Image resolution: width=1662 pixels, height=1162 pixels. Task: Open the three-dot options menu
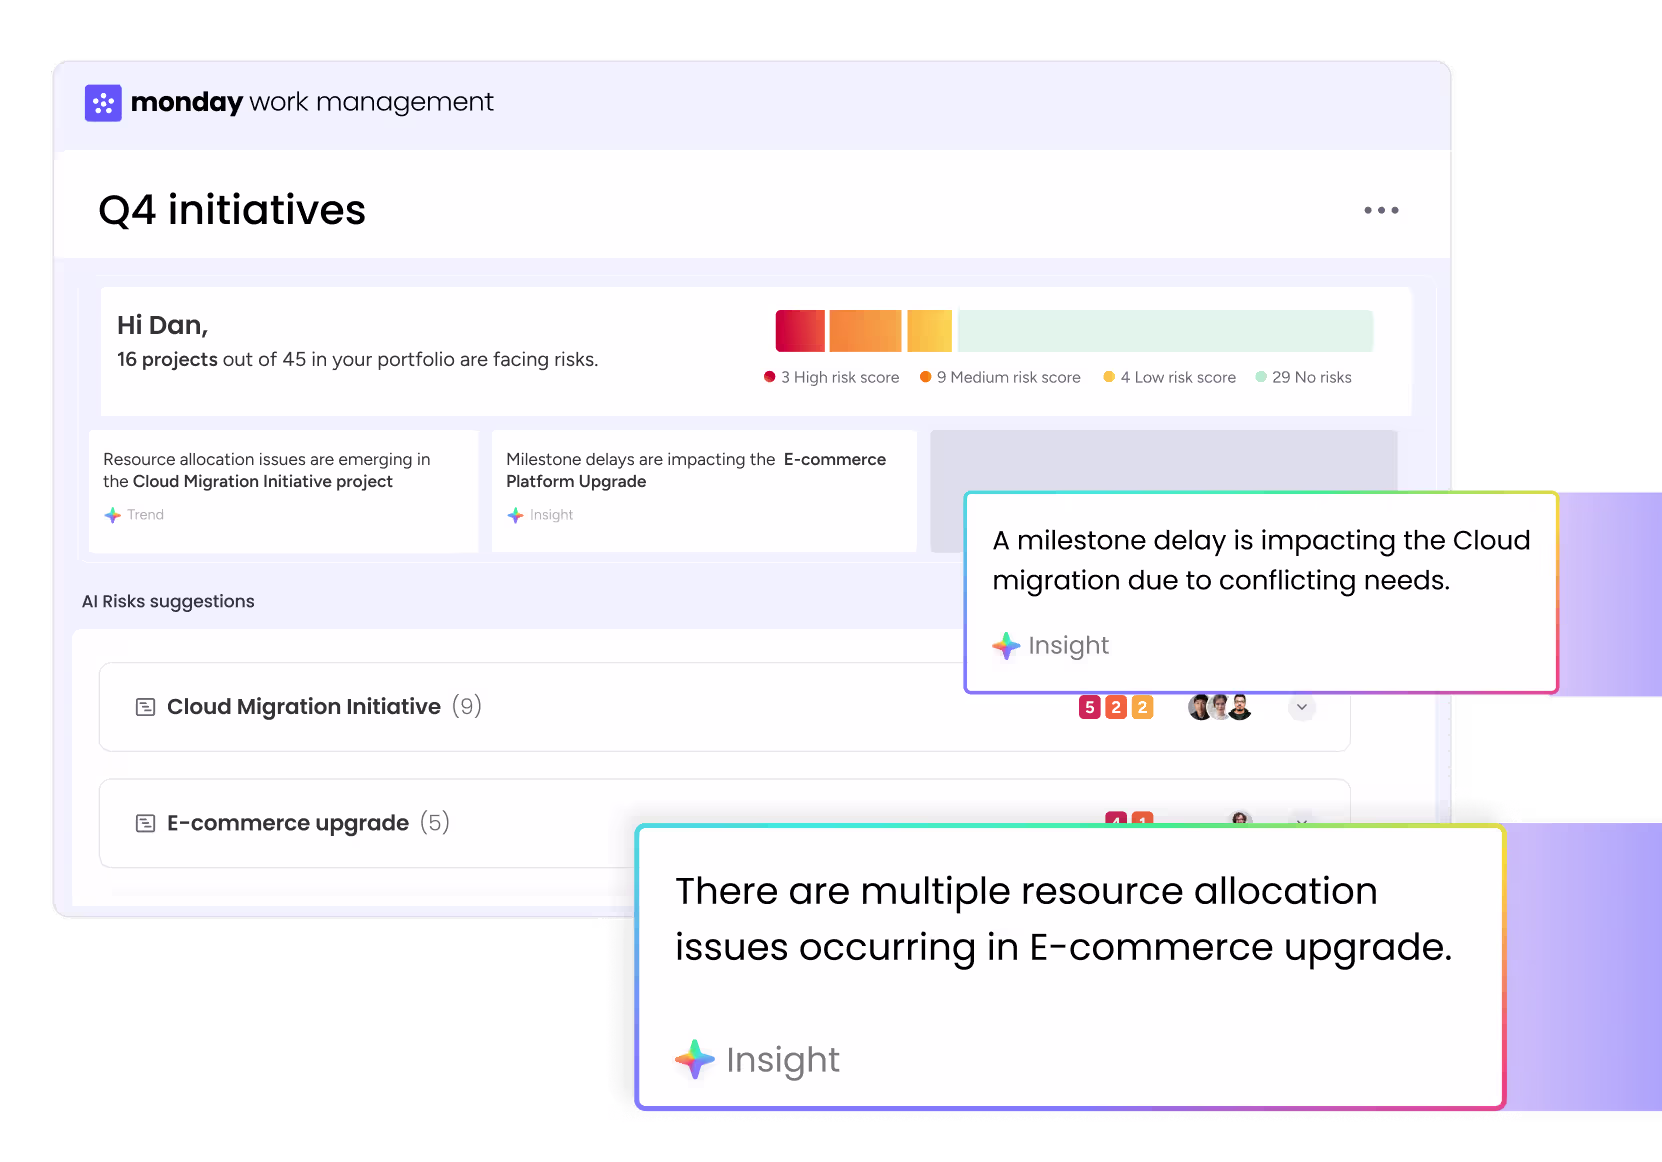(1381, 210)
